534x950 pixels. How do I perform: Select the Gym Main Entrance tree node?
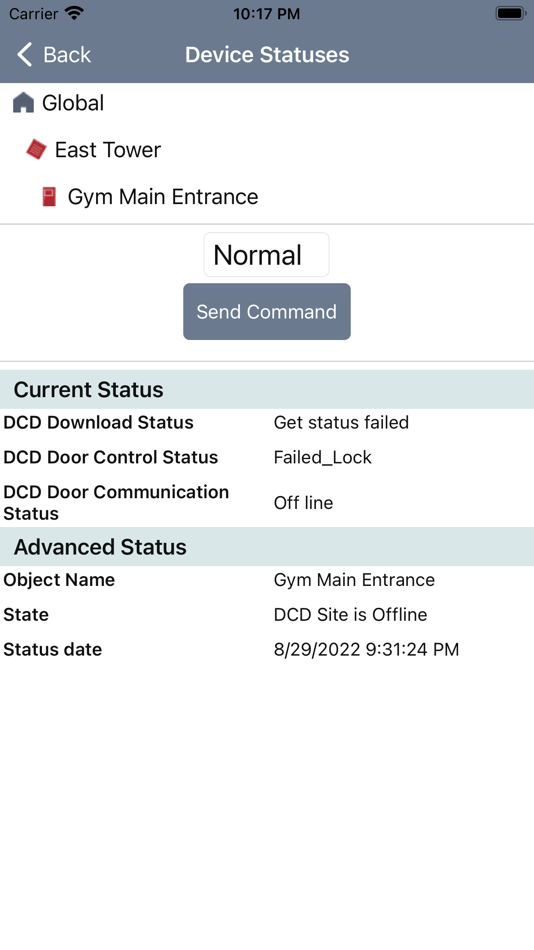(x=163, y=196)
